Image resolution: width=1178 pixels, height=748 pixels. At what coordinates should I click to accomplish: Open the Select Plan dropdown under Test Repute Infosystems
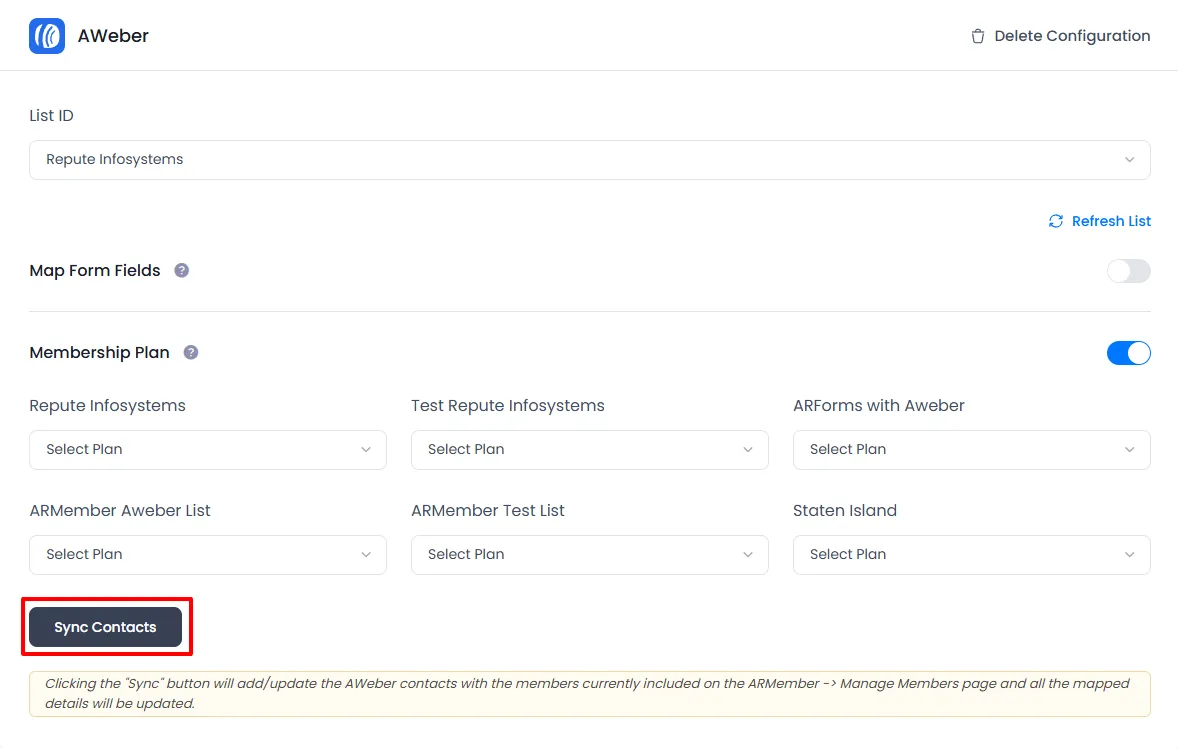pos(589,450)
